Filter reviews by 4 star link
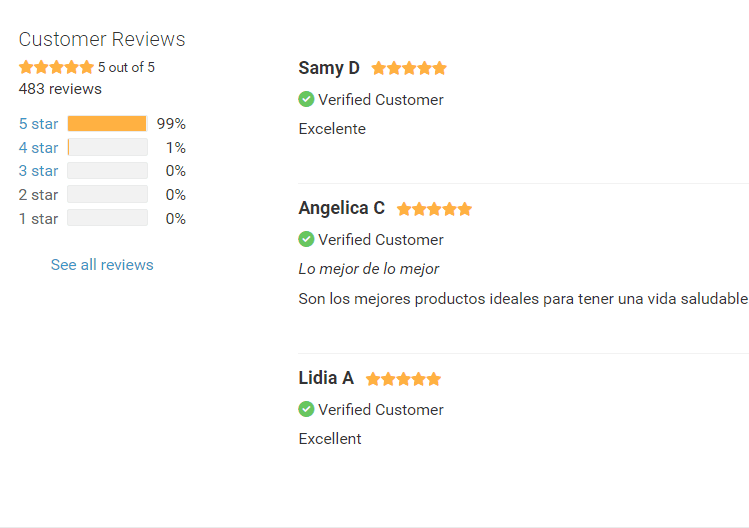The height and width of the screenshot is (528, 749). pos(38,148)
